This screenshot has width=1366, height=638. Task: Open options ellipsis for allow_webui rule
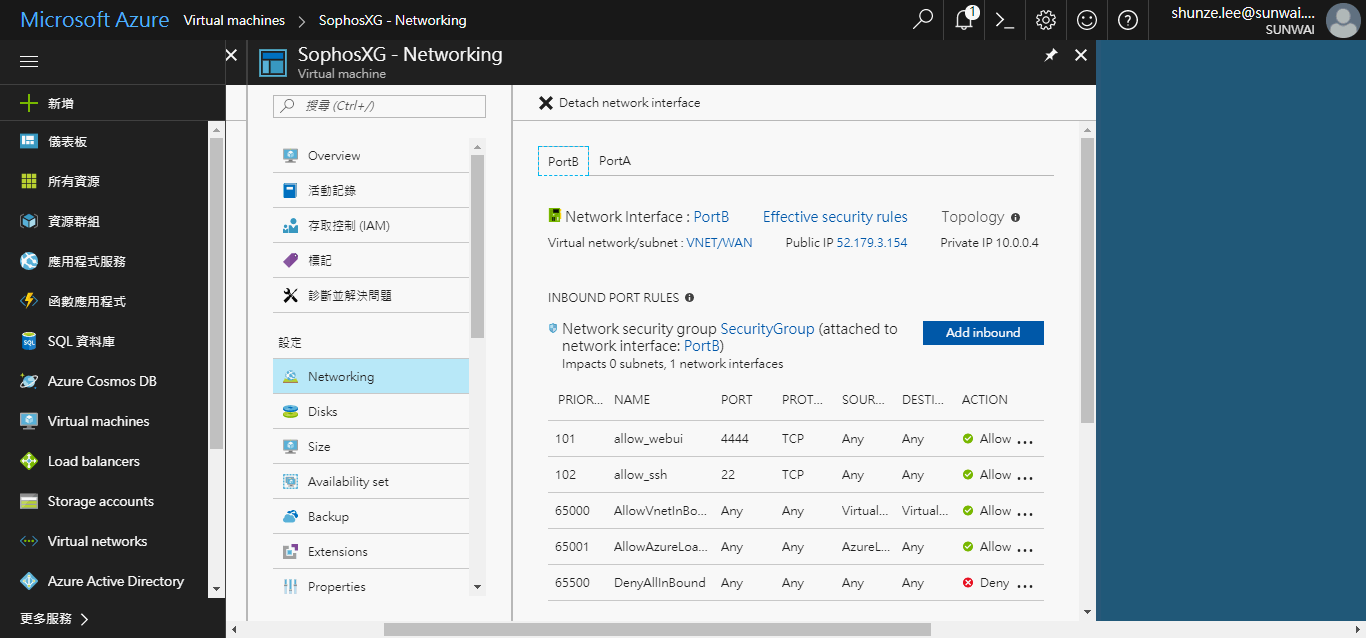coord(1025,440)
